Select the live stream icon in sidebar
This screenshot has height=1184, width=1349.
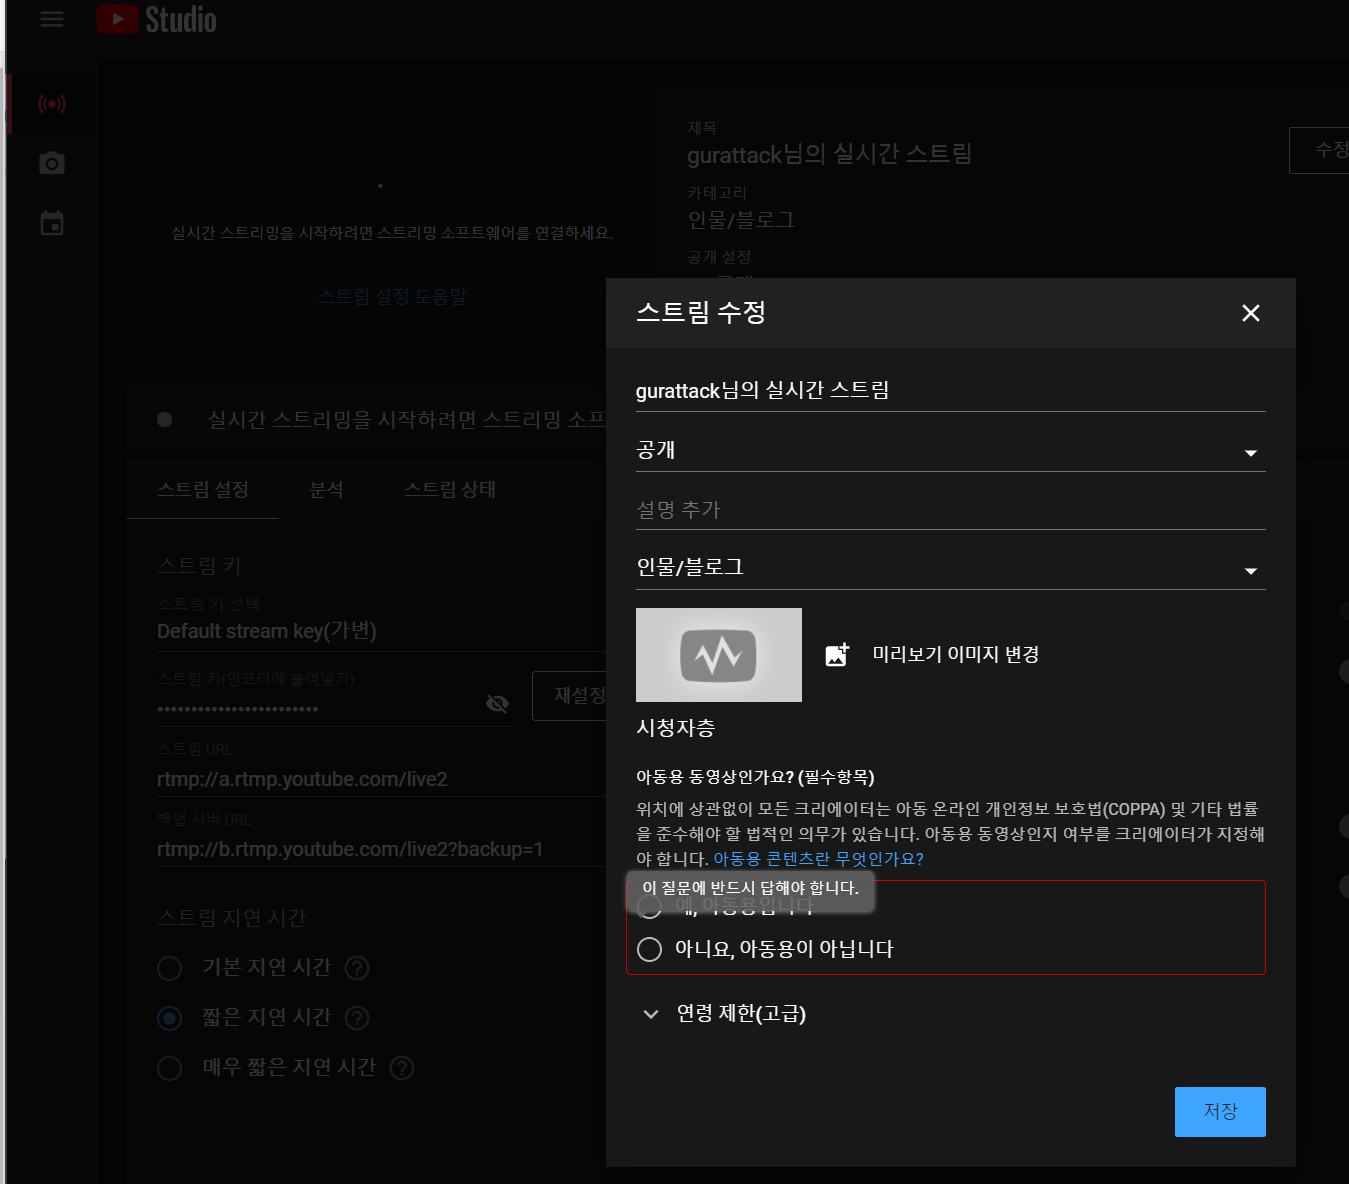pos(52,103)
